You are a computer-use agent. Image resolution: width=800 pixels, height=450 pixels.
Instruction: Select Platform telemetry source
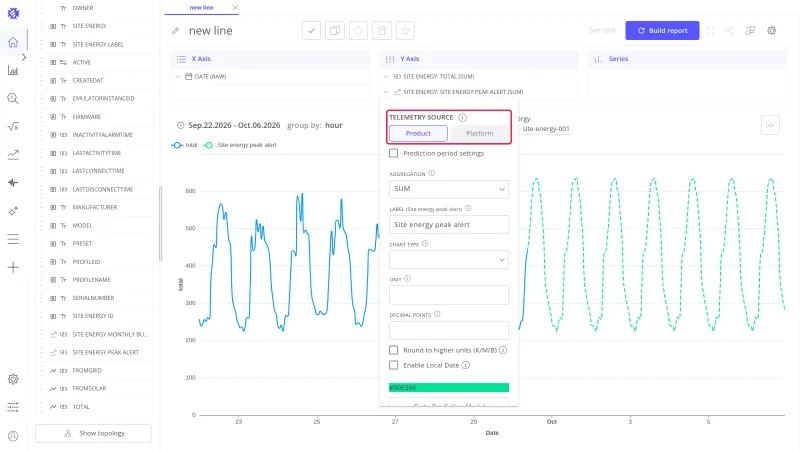click(480, 133)
